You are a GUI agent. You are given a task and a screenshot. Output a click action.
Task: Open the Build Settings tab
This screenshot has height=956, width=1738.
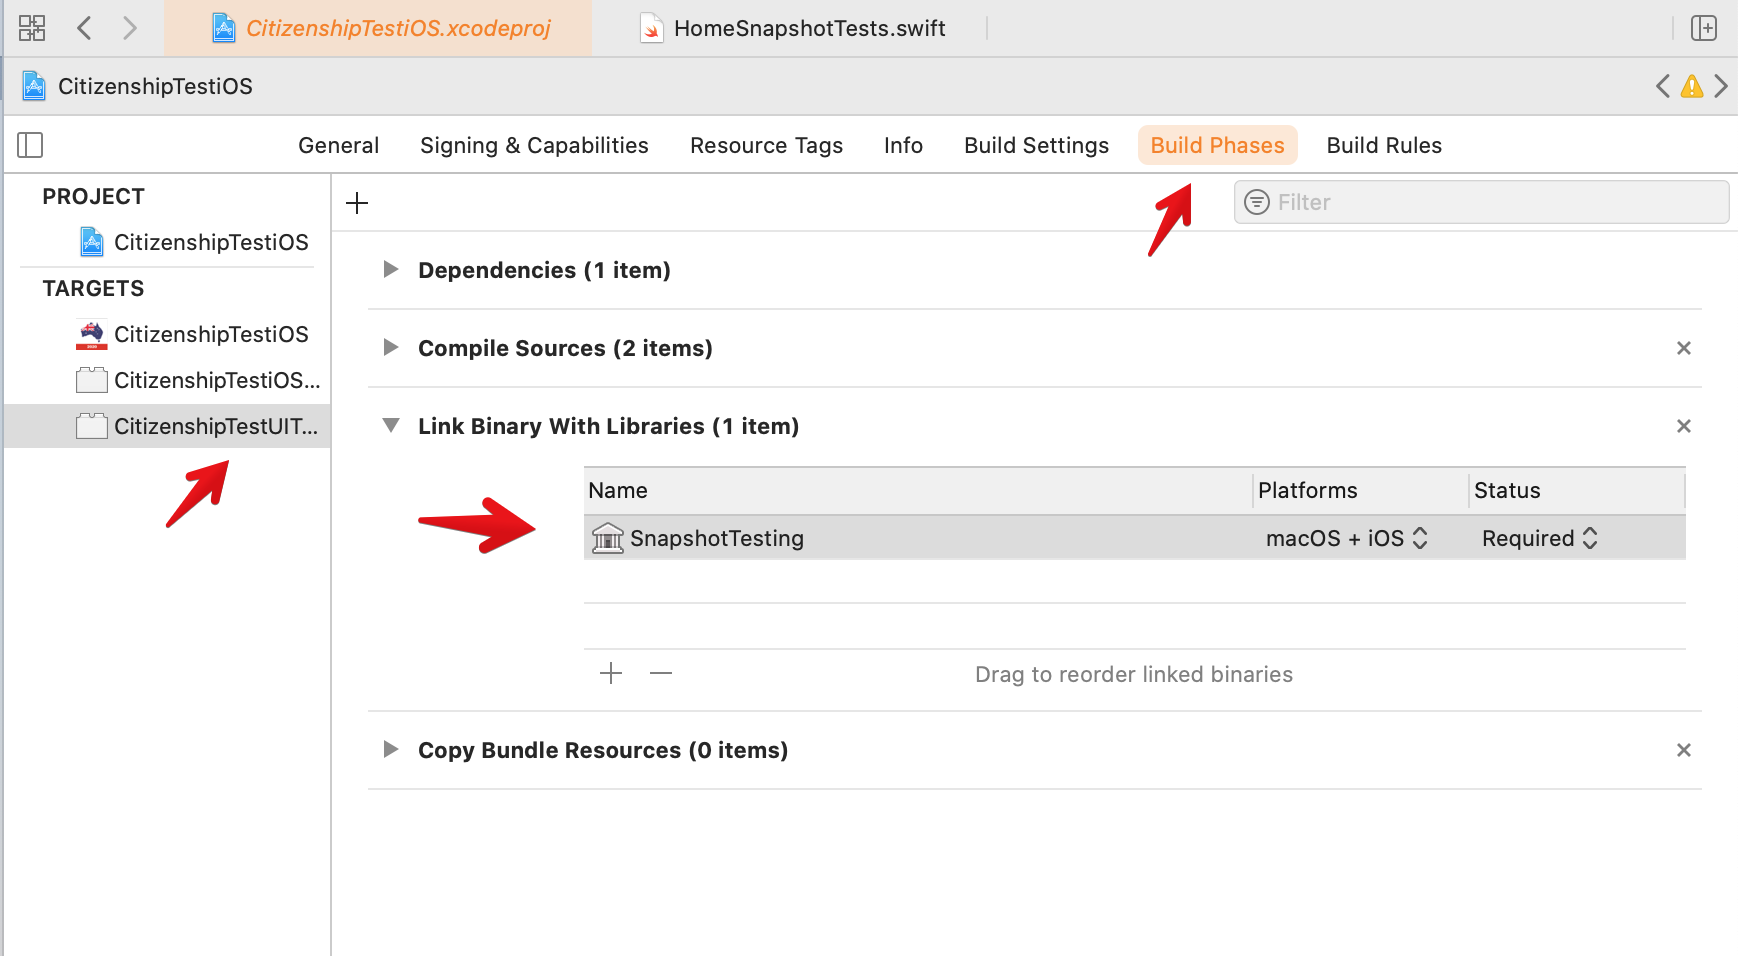pyautogui.click(x=1037, y=145)
